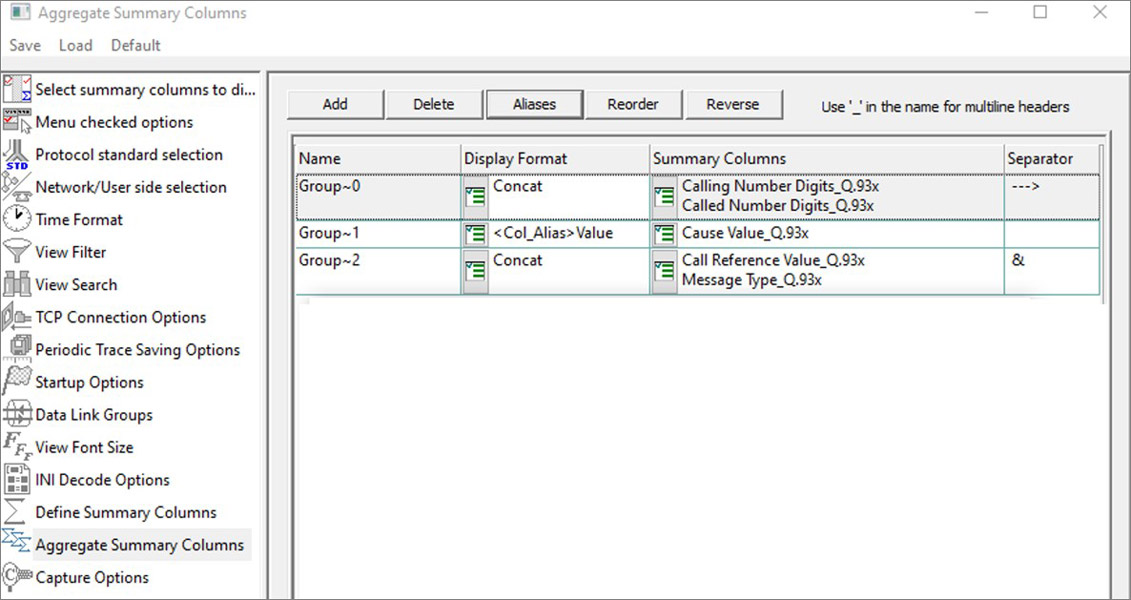The width and height of the screenshot is (1131, 600).
Task: Click 'Calling Number Digits_Q.93x' text
Action: click(x=780, y=186)
